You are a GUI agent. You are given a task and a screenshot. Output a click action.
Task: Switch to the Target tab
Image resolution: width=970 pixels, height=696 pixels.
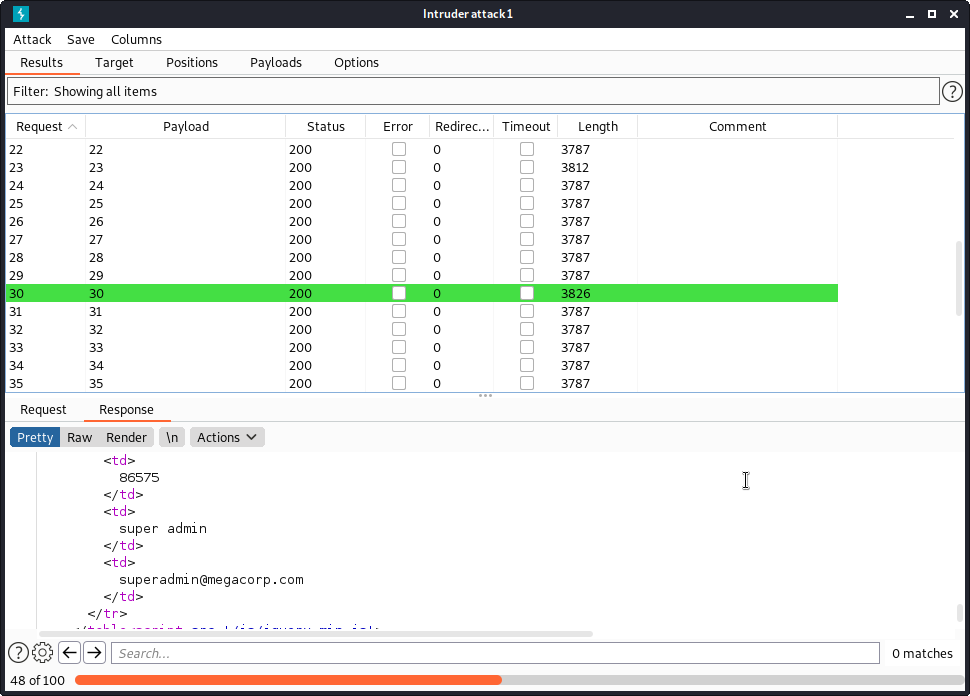(114, 62)
